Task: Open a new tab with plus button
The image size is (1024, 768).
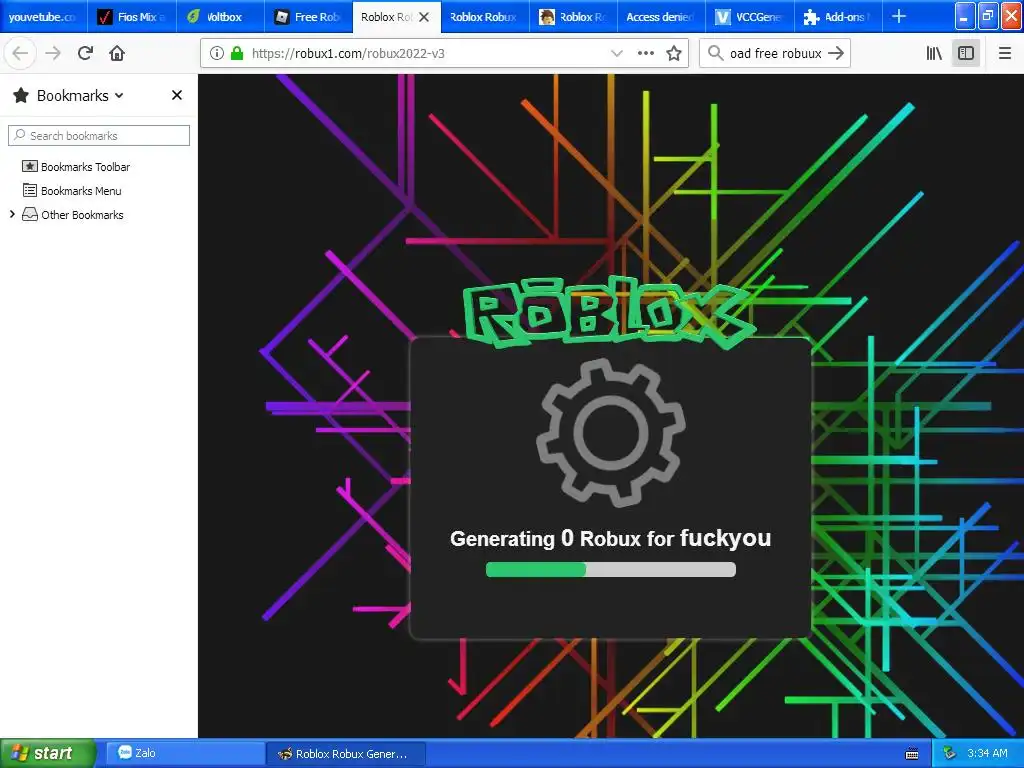Action: tap(899, 16)
